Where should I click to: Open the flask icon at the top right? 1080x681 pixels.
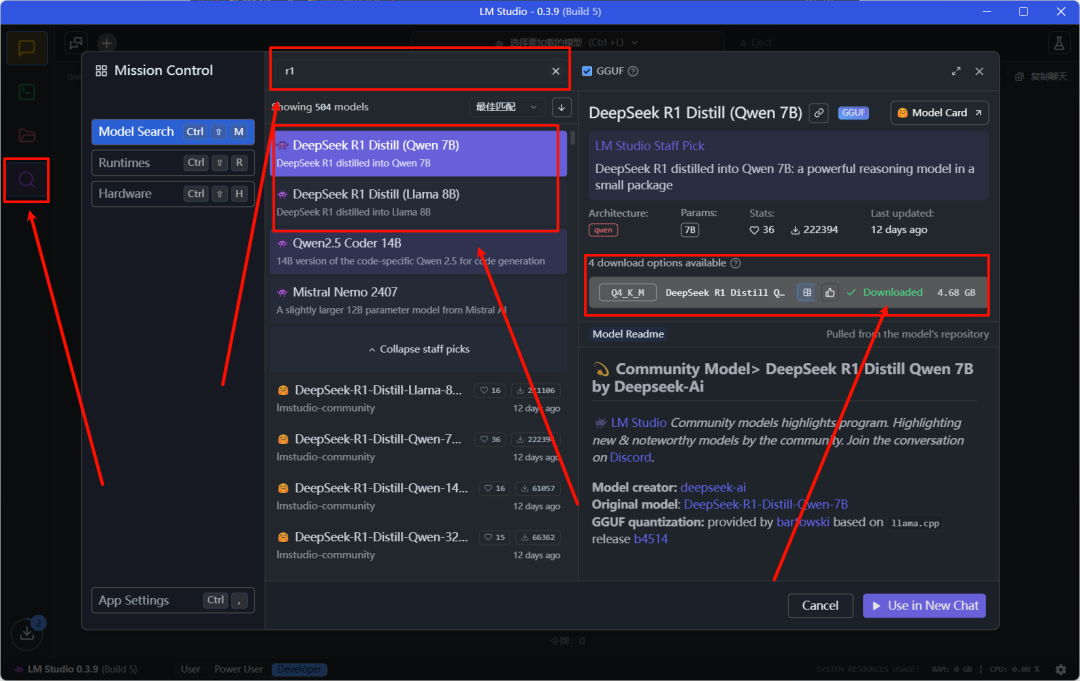pos(1059,43)
